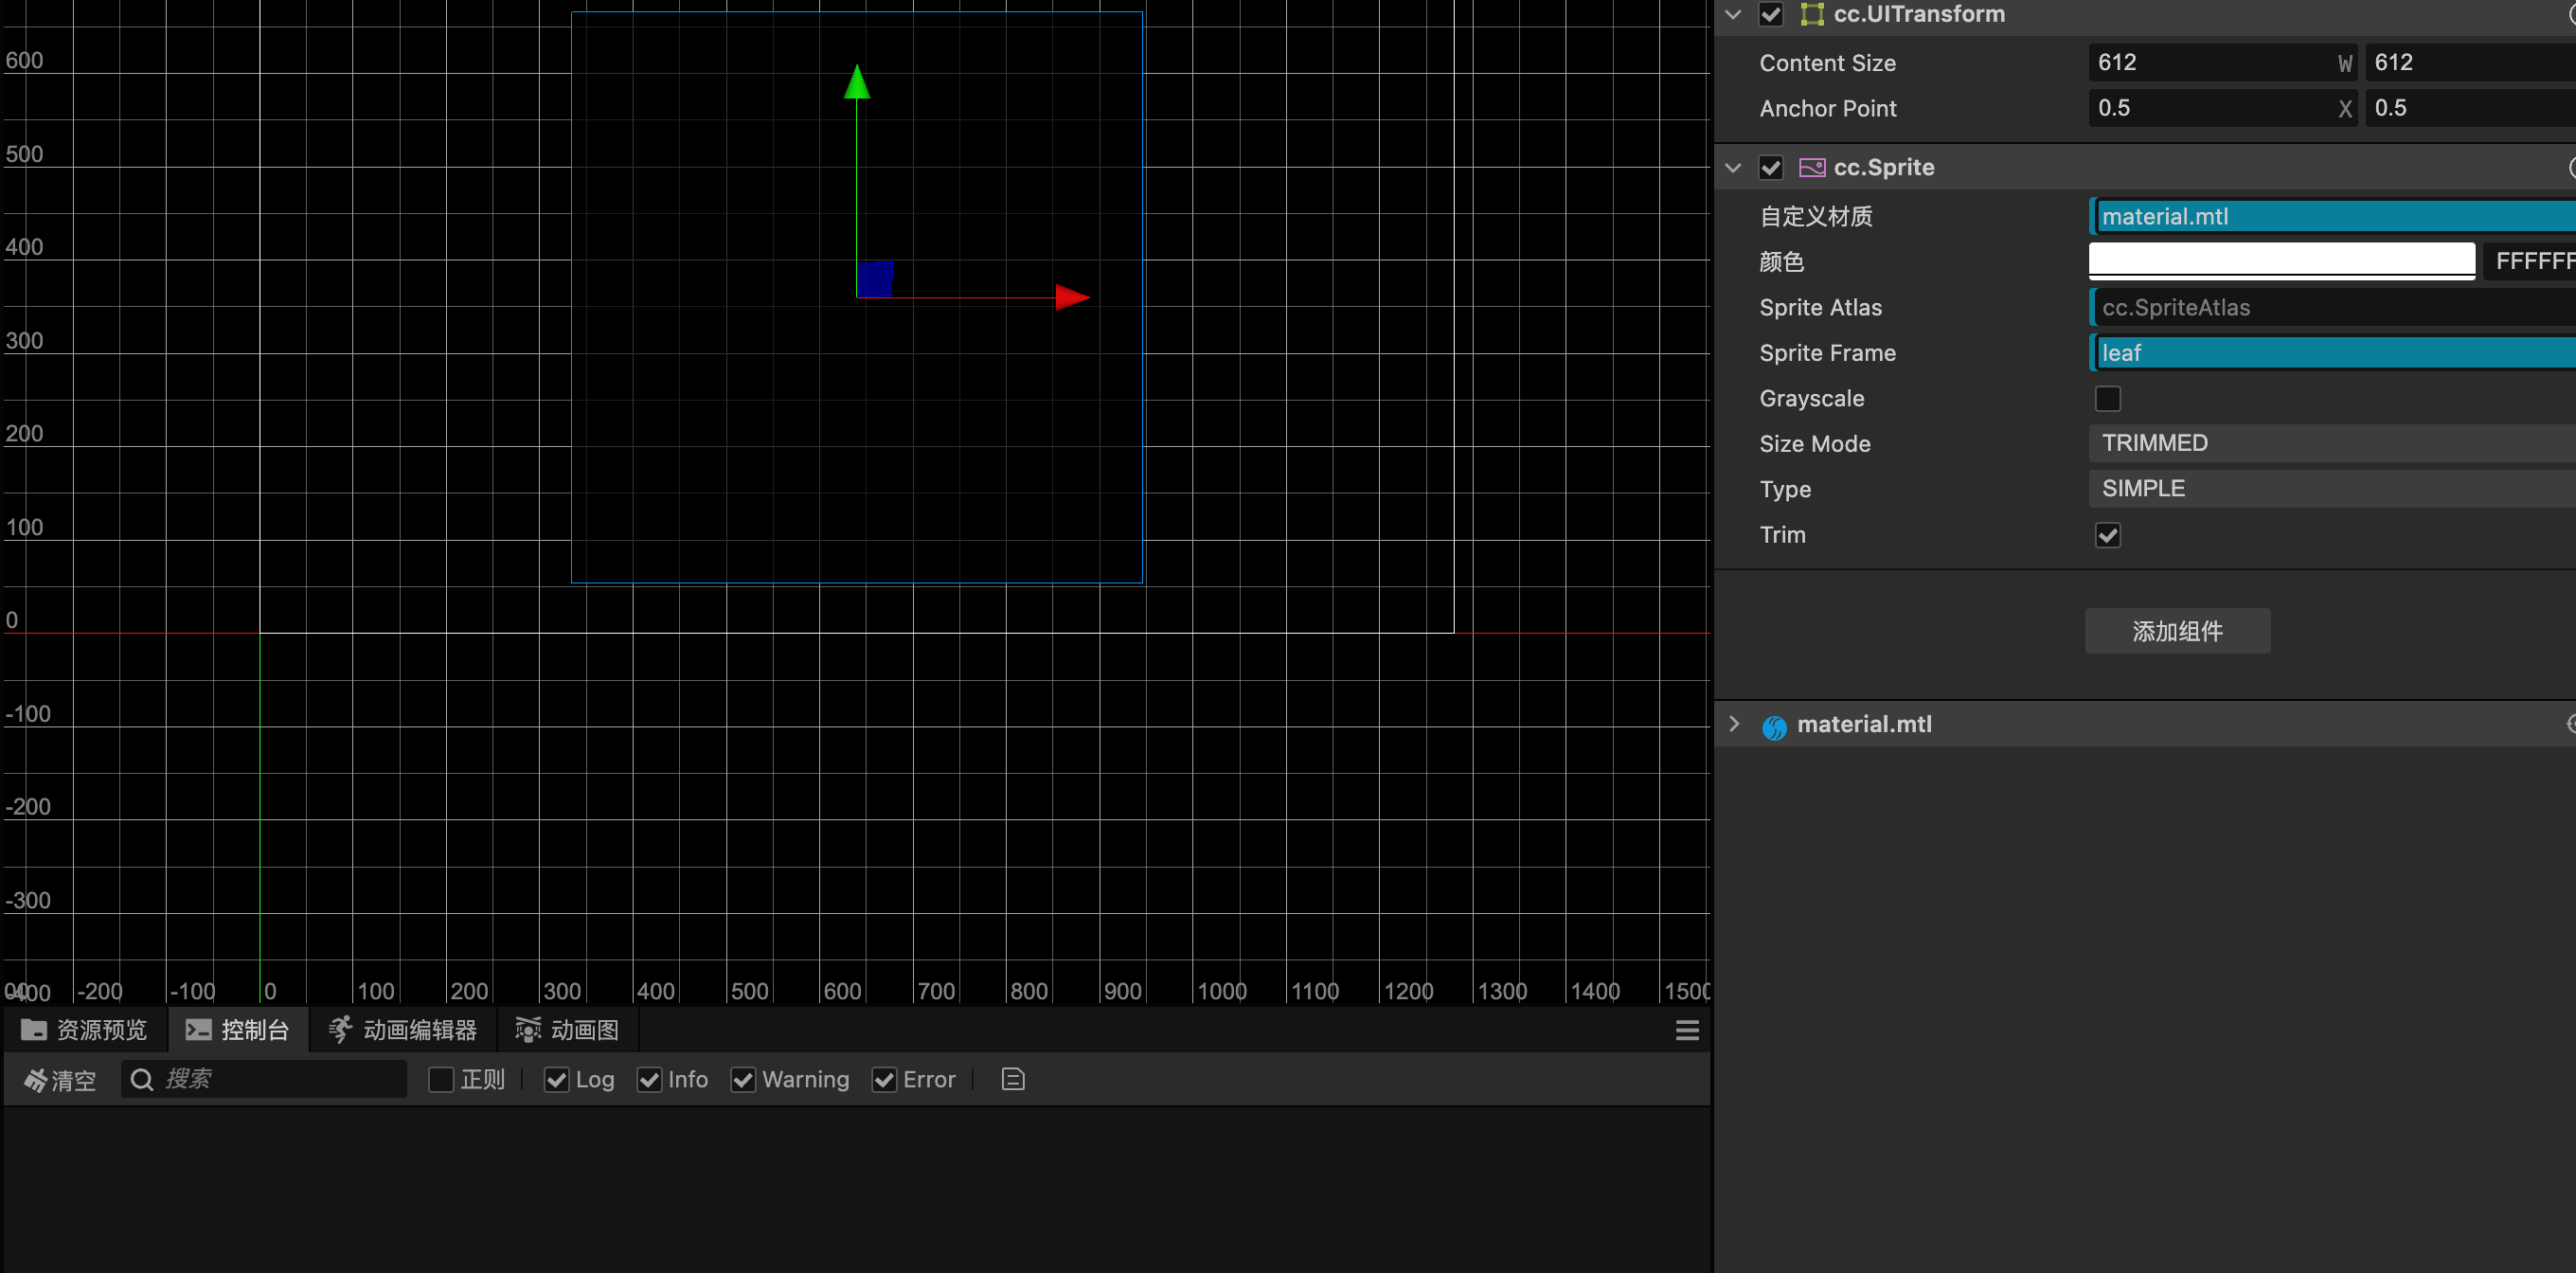The height and width of the screenshot is (1273, 2576).
Task: Uncheck the Trim checkbox
Action: click(x=2107, y=535)
